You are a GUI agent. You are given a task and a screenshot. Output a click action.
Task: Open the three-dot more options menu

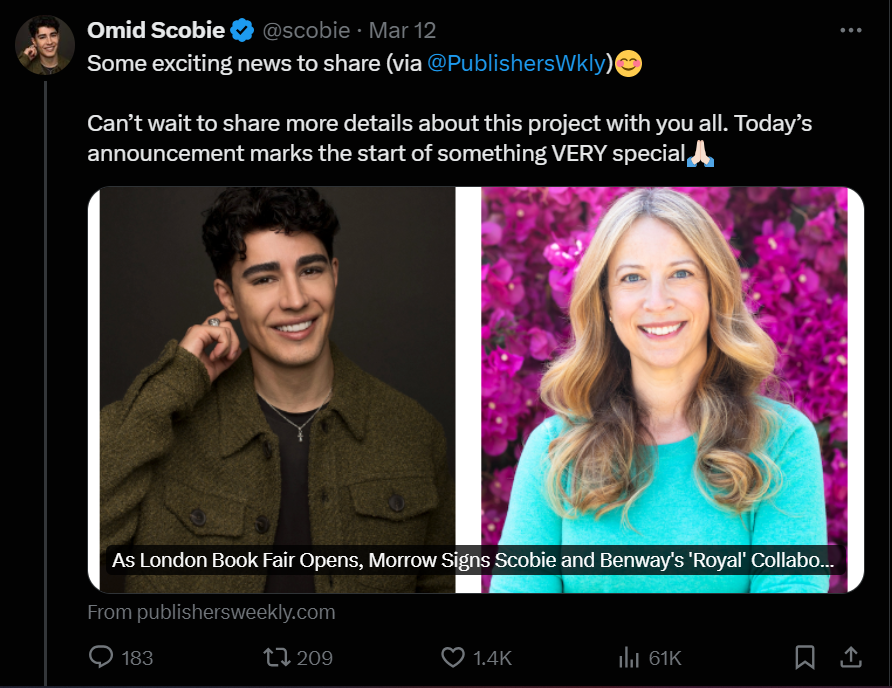point(851,30)
